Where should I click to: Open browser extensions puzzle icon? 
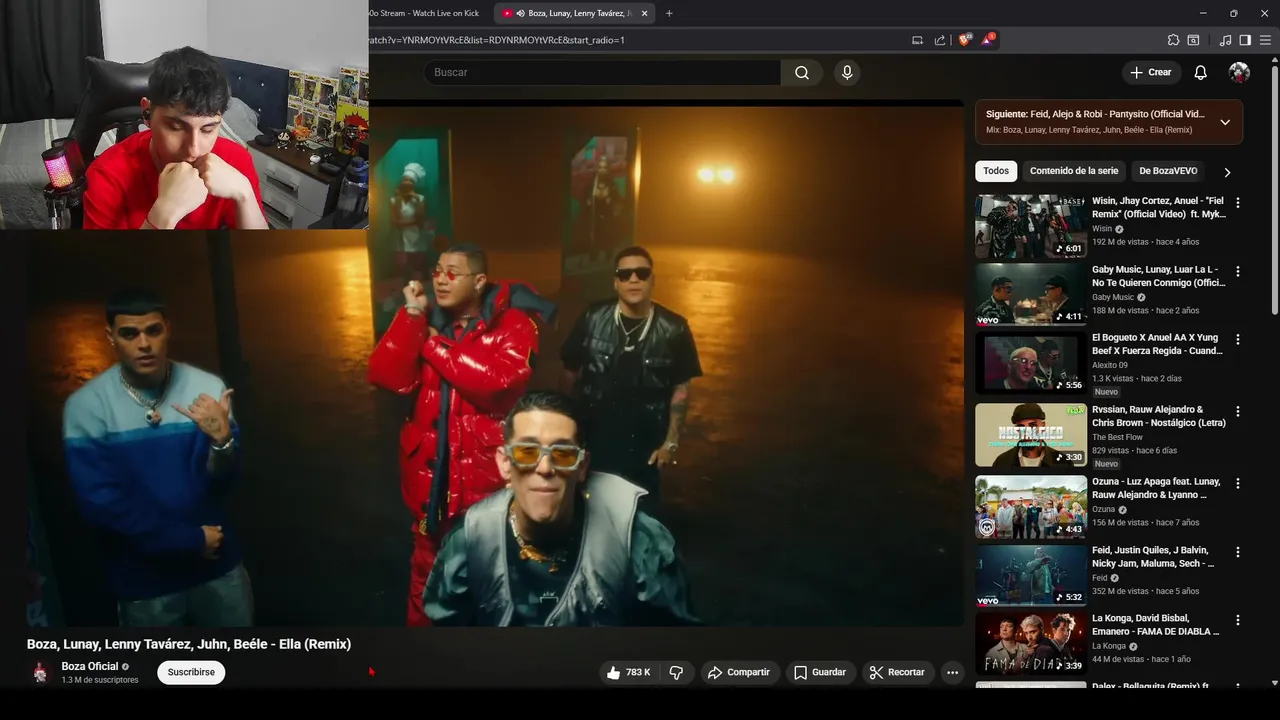click(x=1173, y=40)
